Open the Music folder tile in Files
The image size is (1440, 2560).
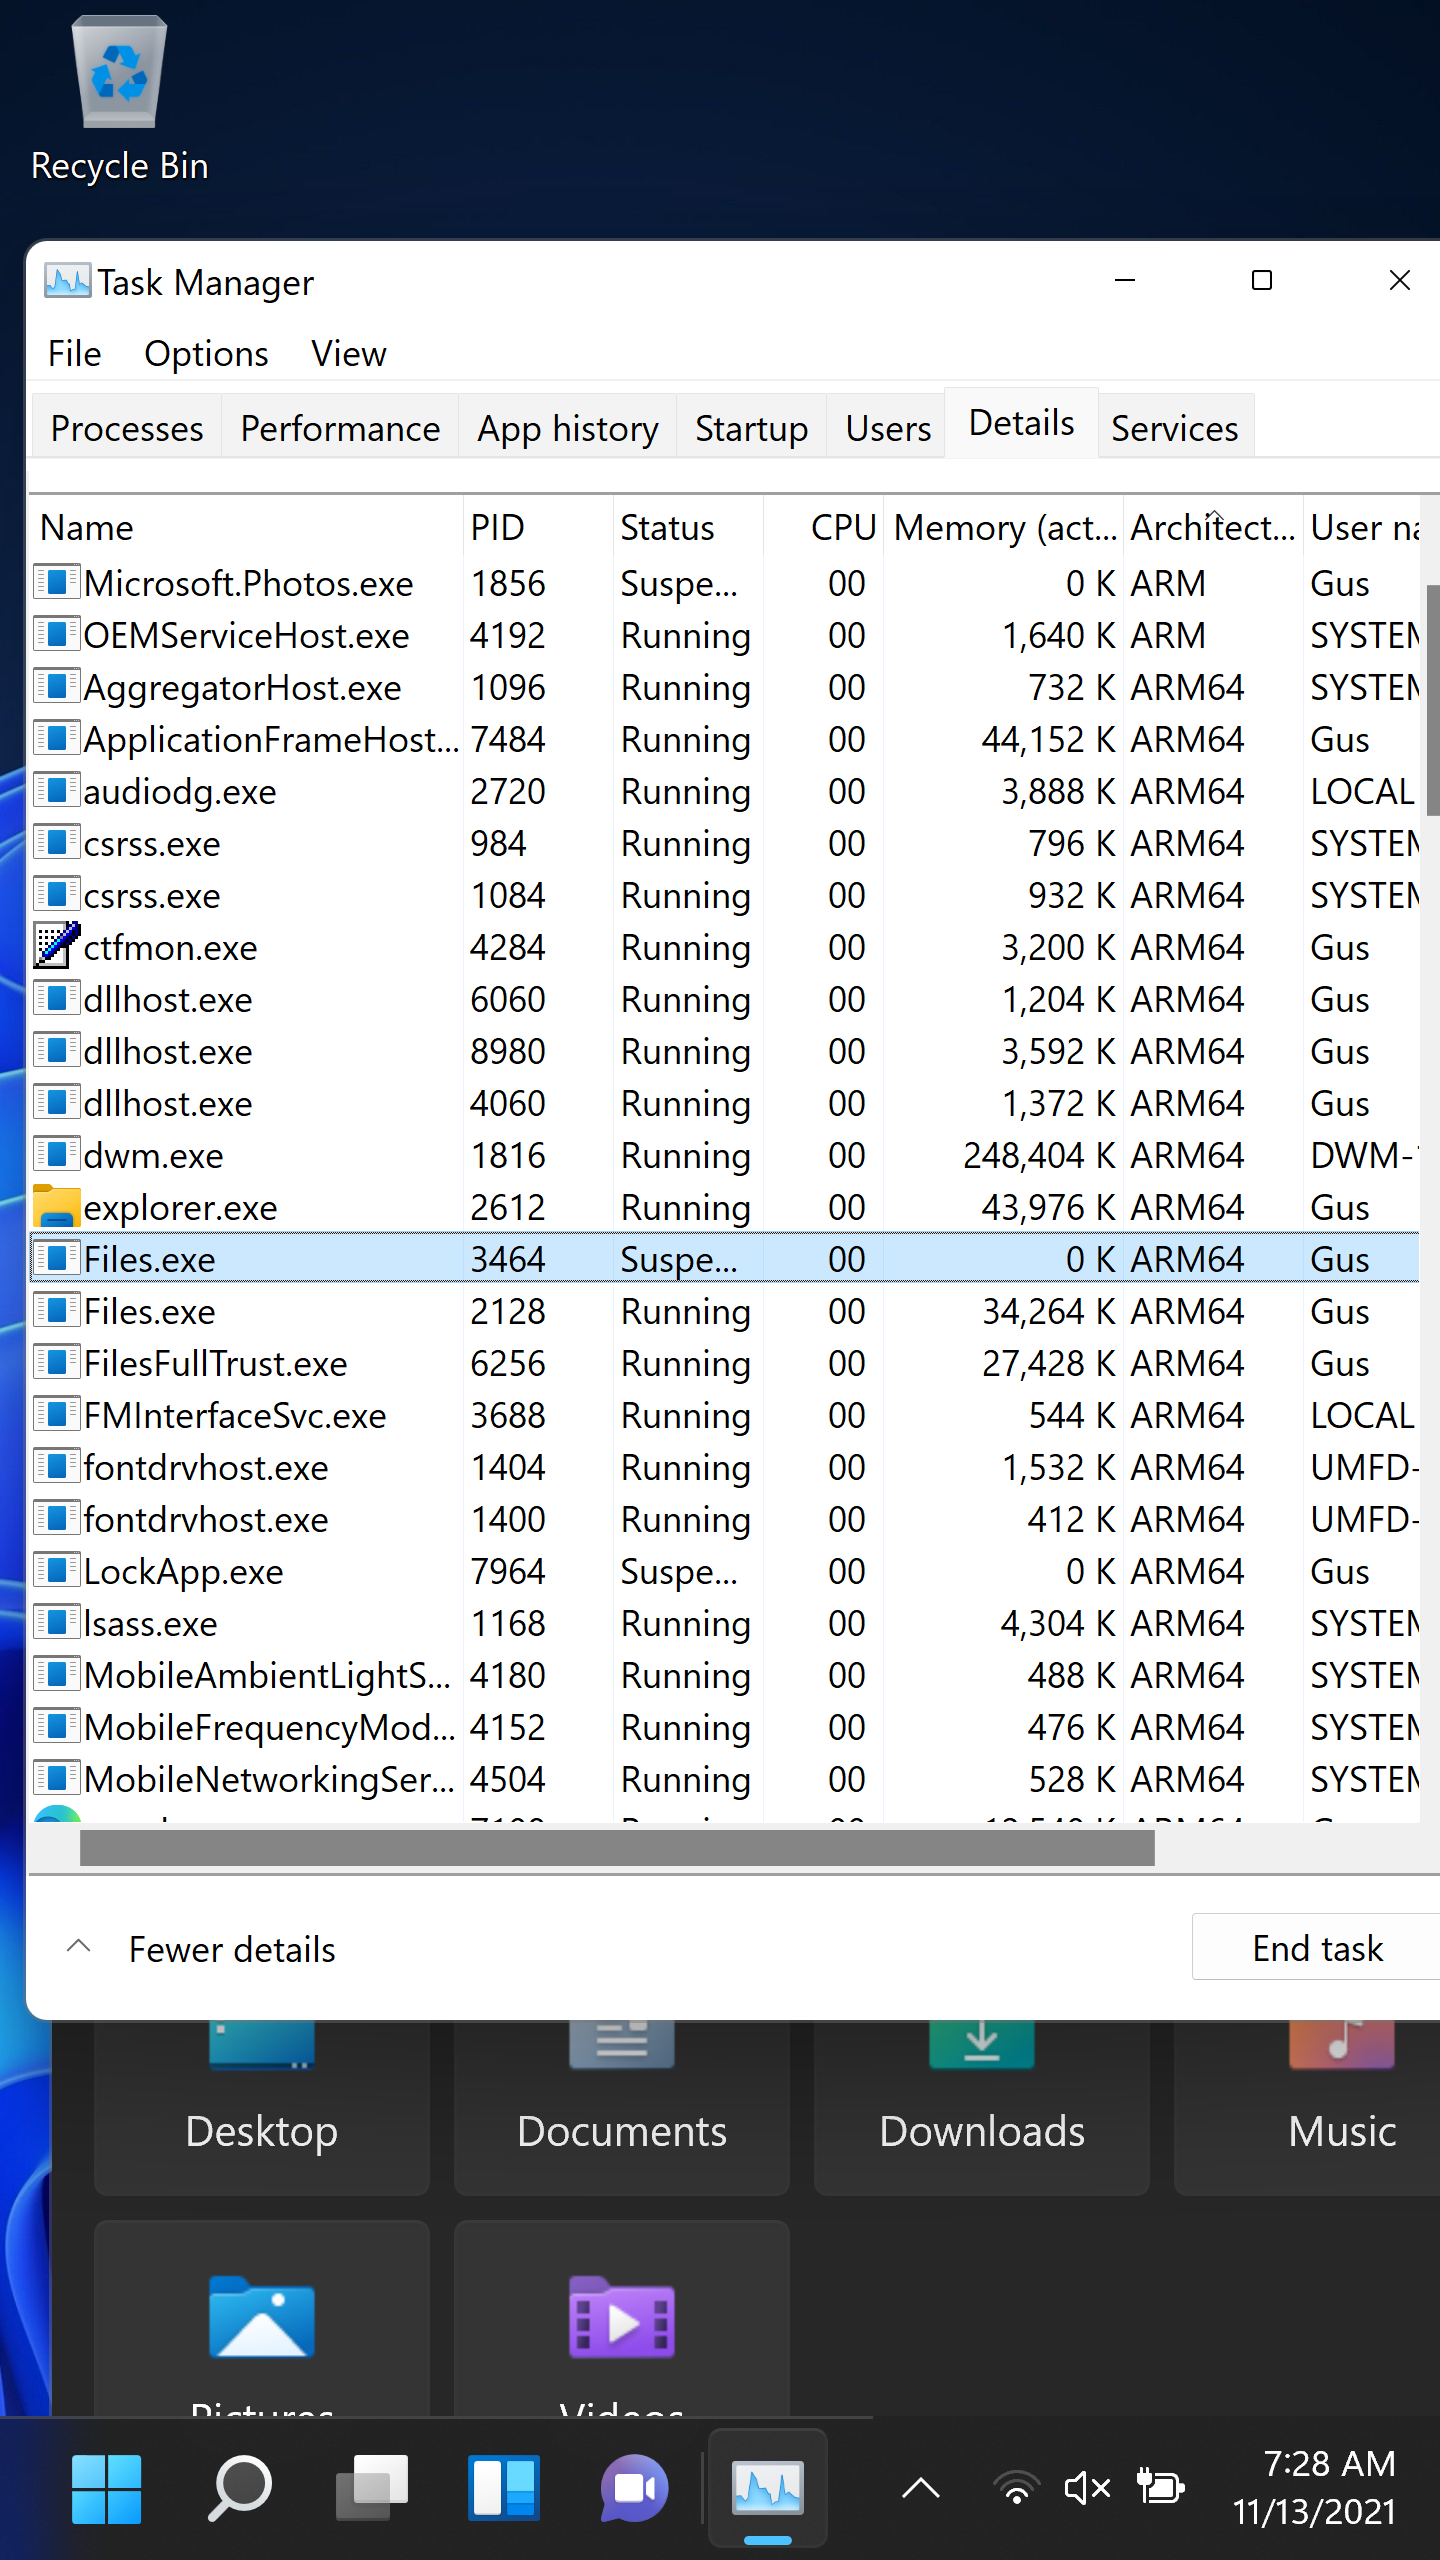coord(1308,2107)
